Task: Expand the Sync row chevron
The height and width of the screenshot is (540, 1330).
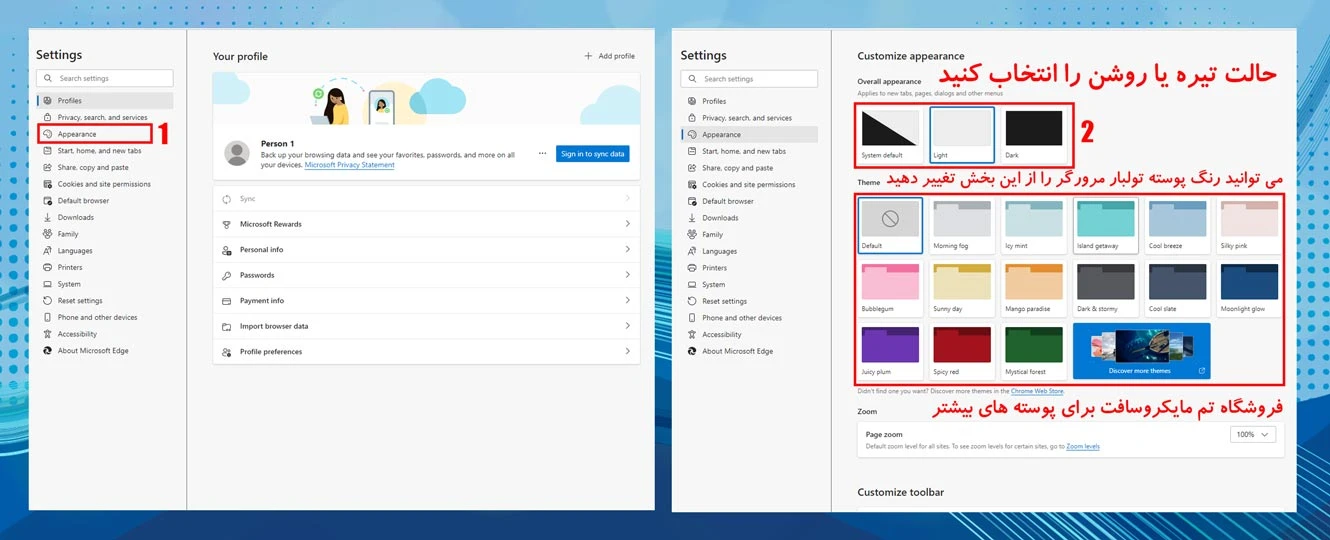Action: coord(628,199)
